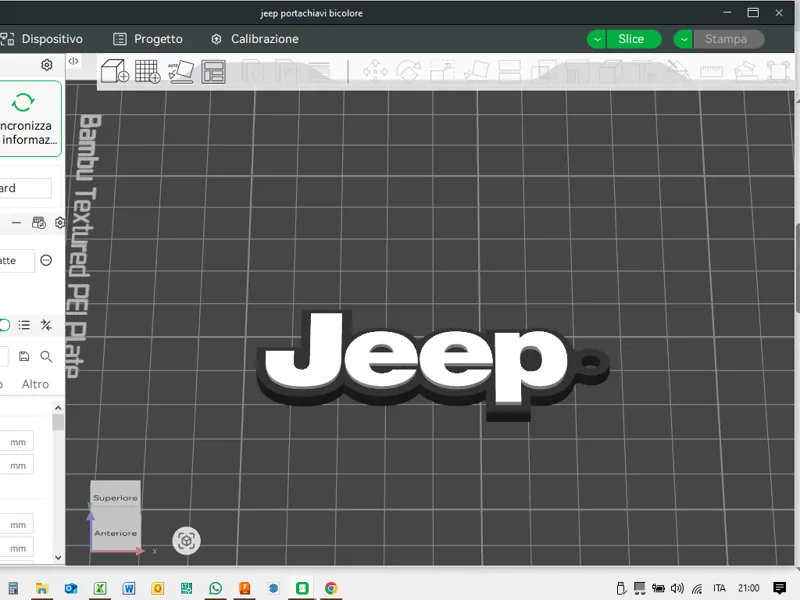The height and width of the screenshot is (600, 800).
Task: Click the Add model cube icon
Action: [114, 71]
